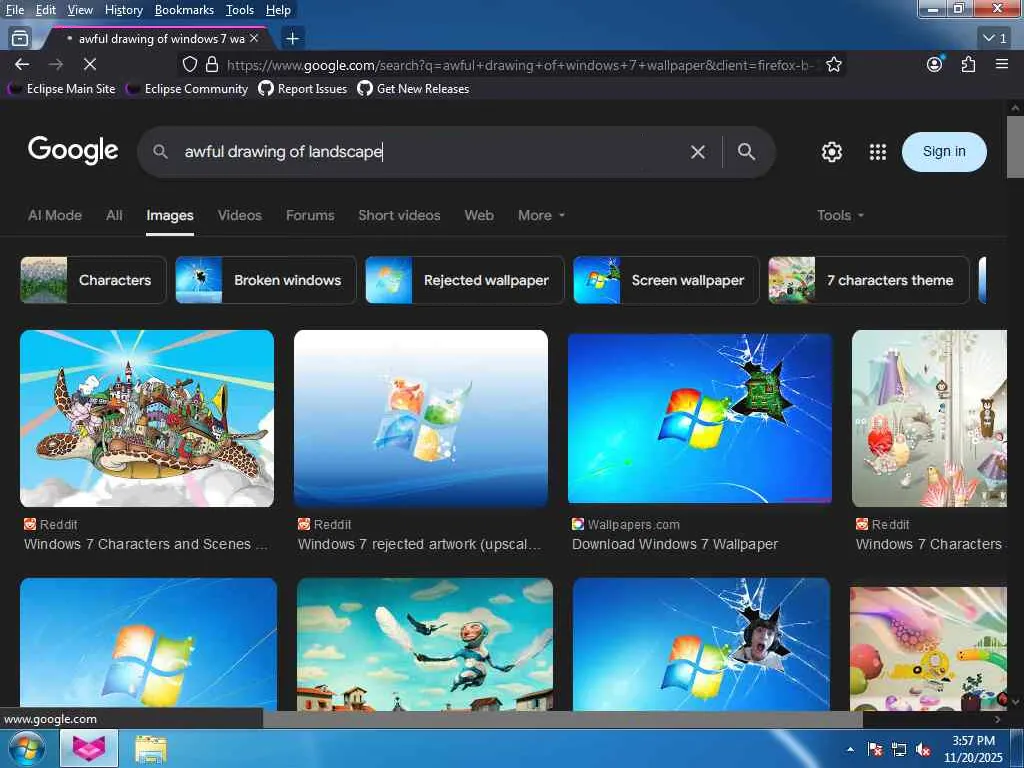Go back with the browser back arrow
1024x768 pixels.
coord(22,64)
